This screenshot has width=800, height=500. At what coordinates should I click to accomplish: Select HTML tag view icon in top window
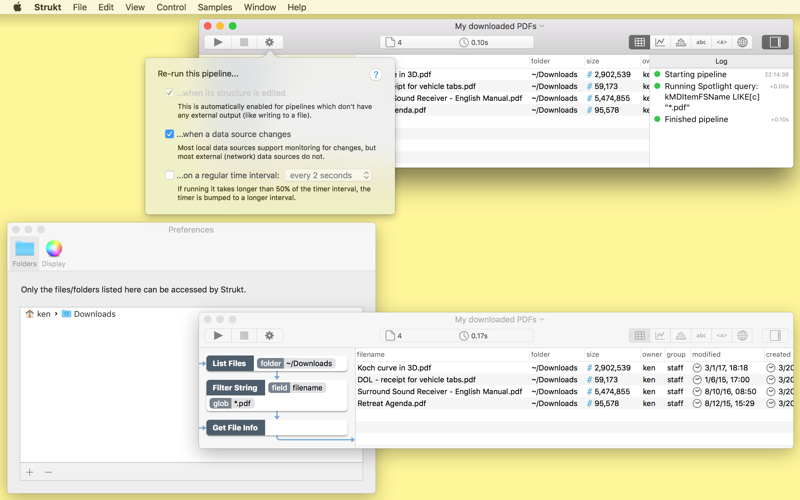tap(721, 42)
